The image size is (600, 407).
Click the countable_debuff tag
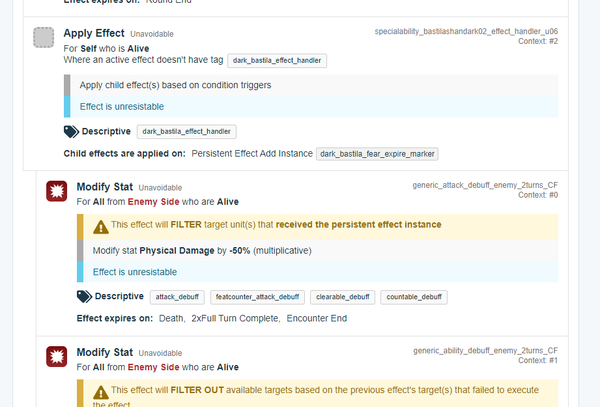point(414,297)
